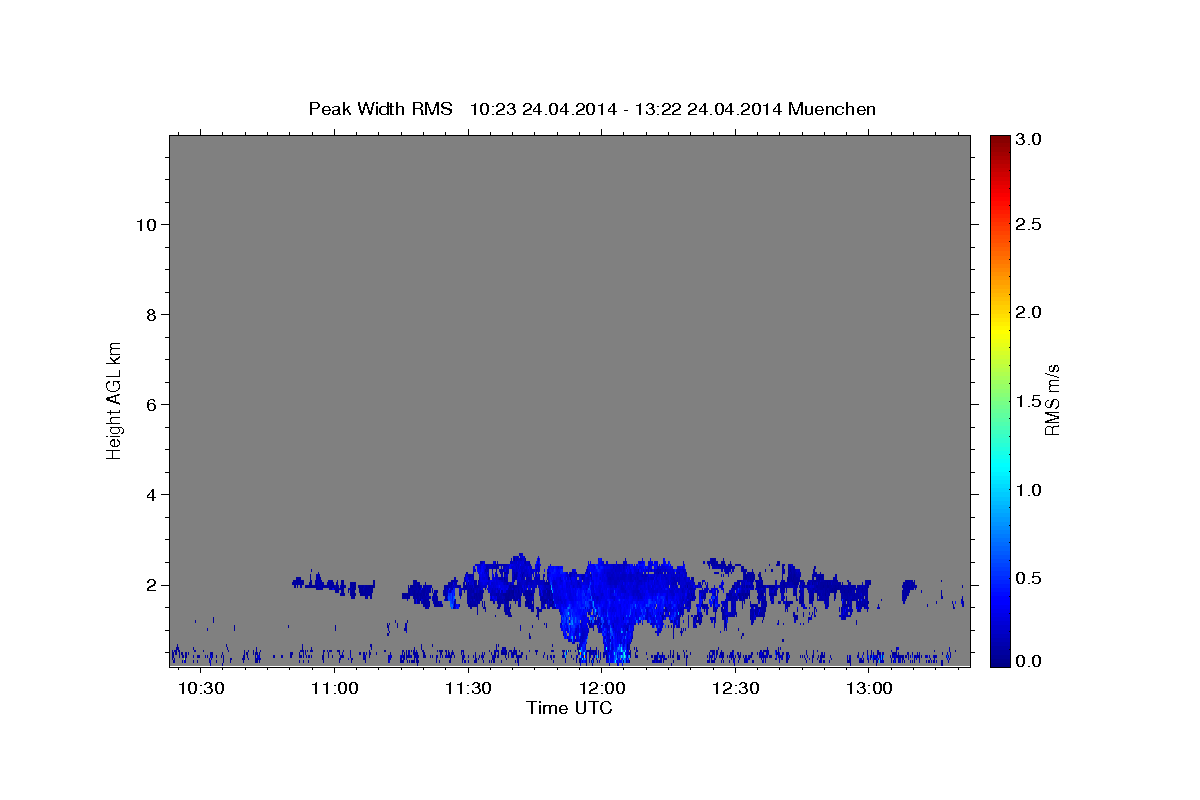This screenshot has height=800, width=1200.
Task: Click the height axis label 10
Action: (x=145, y=224)
